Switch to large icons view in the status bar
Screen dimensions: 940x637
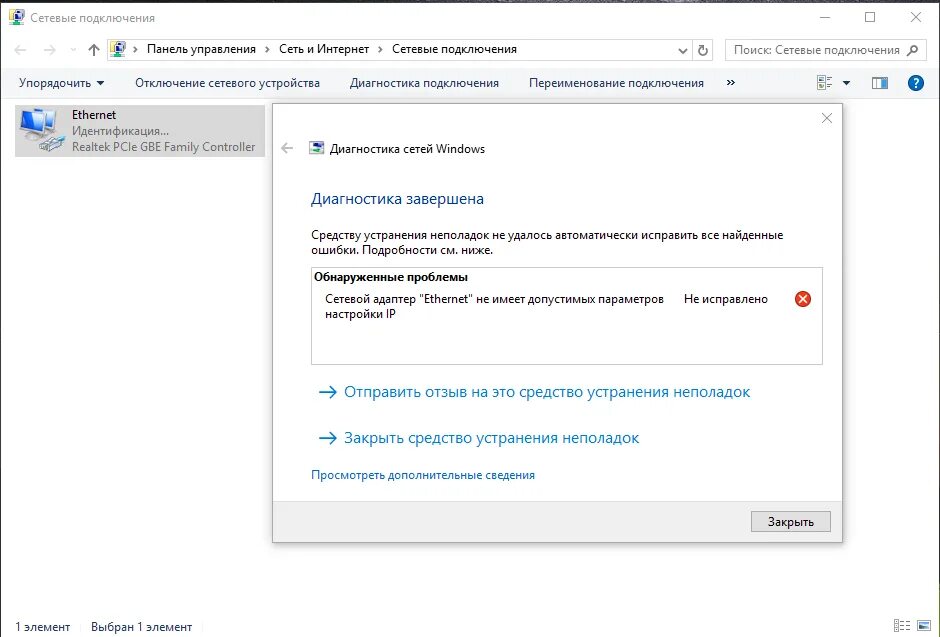click(x=924, y=626)
